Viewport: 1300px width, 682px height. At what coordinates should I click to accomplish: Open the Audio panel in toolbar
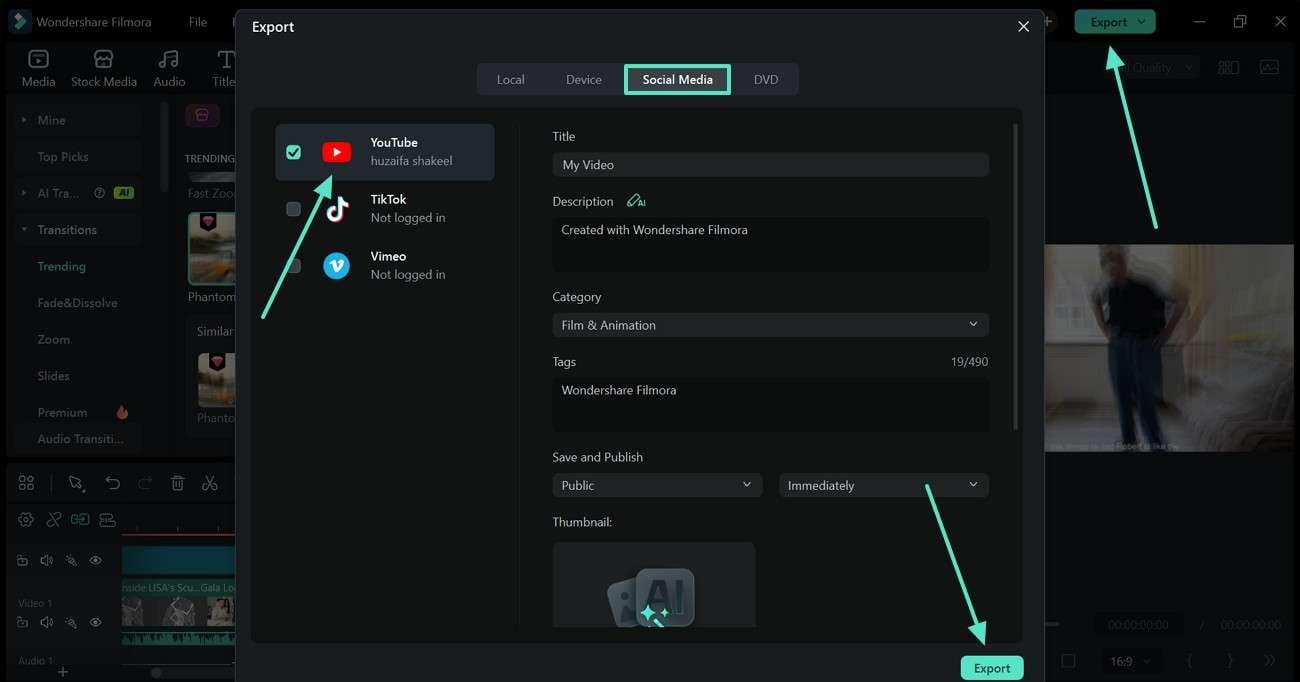(x=169, y=68)
